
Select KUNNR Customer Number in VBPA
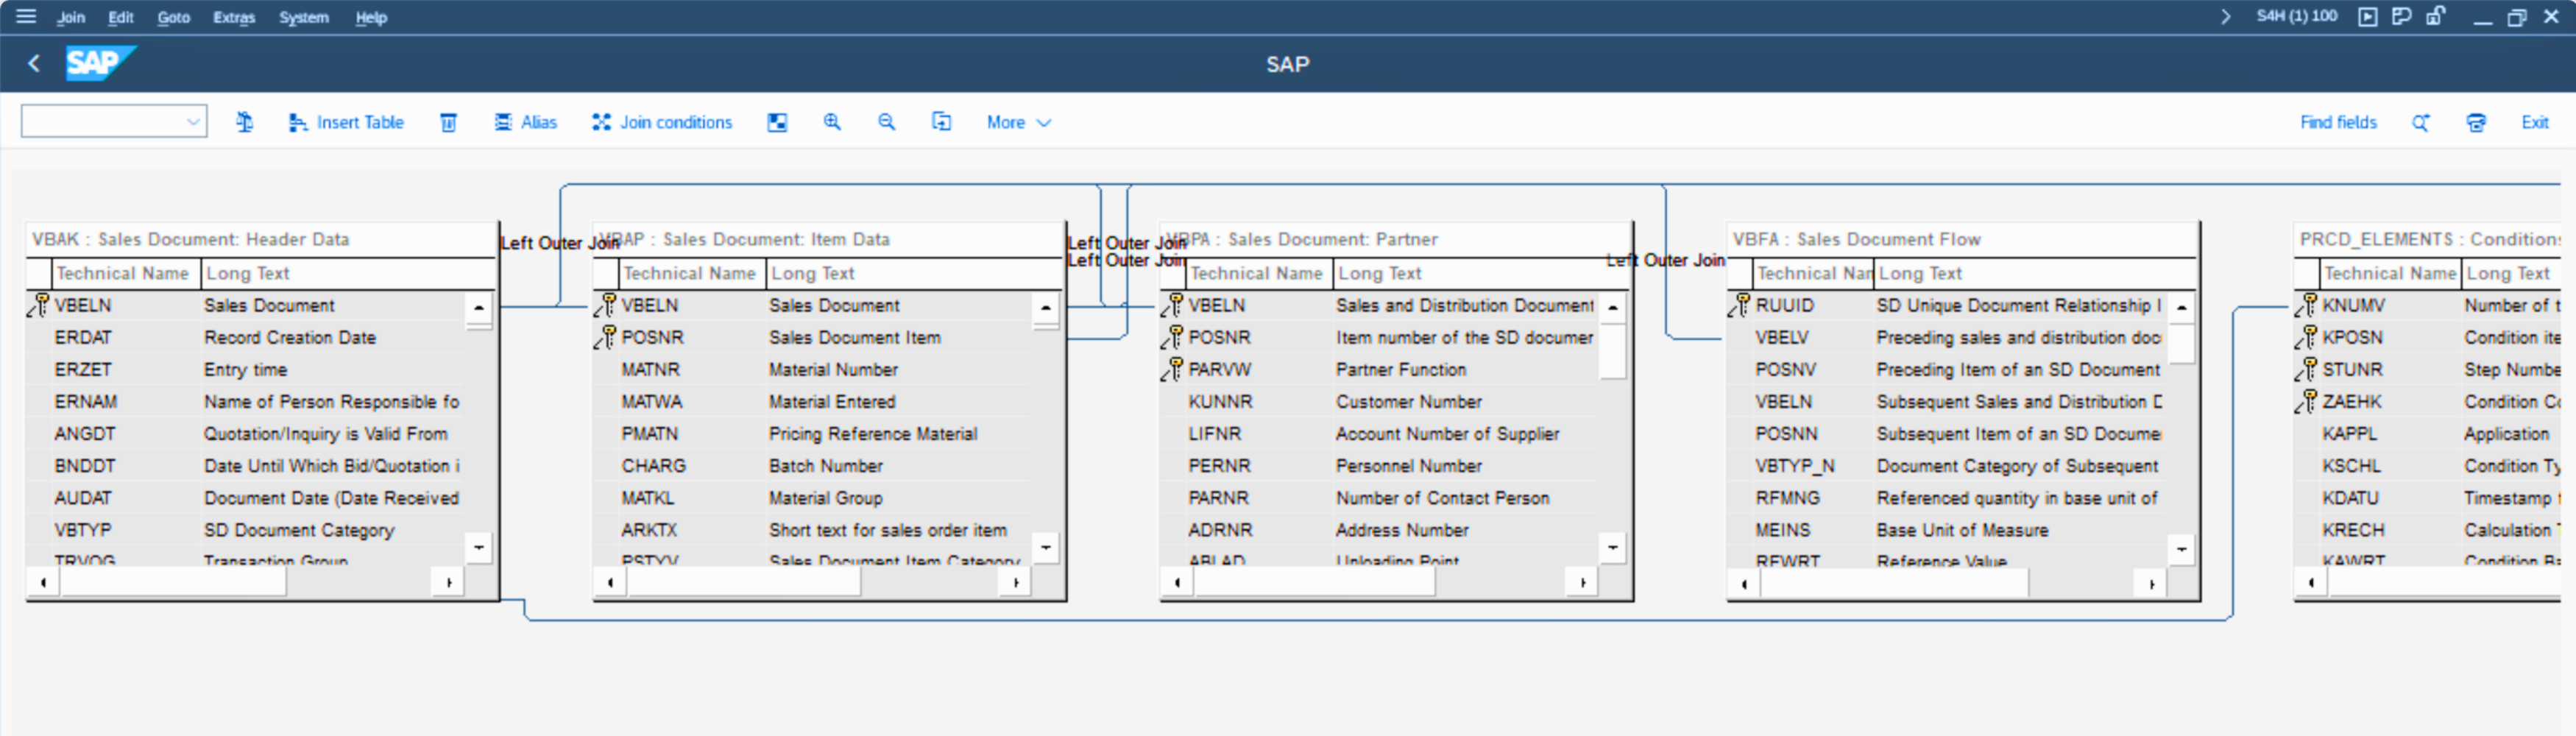(x=1220, y=402)
